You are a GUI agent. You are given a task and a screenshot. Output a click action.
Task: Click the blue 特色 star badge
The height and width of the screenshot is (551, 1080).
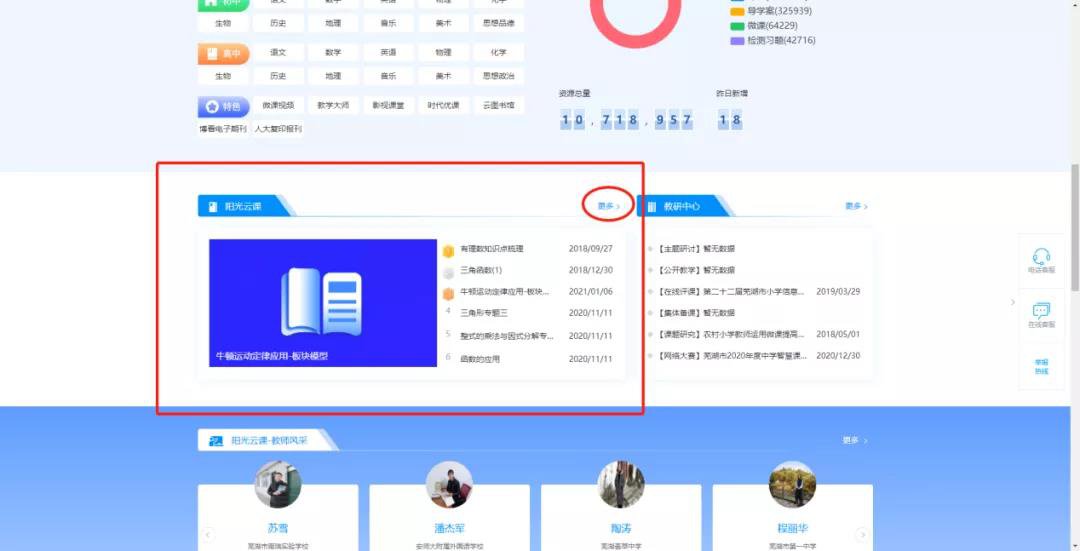[222, 106]
